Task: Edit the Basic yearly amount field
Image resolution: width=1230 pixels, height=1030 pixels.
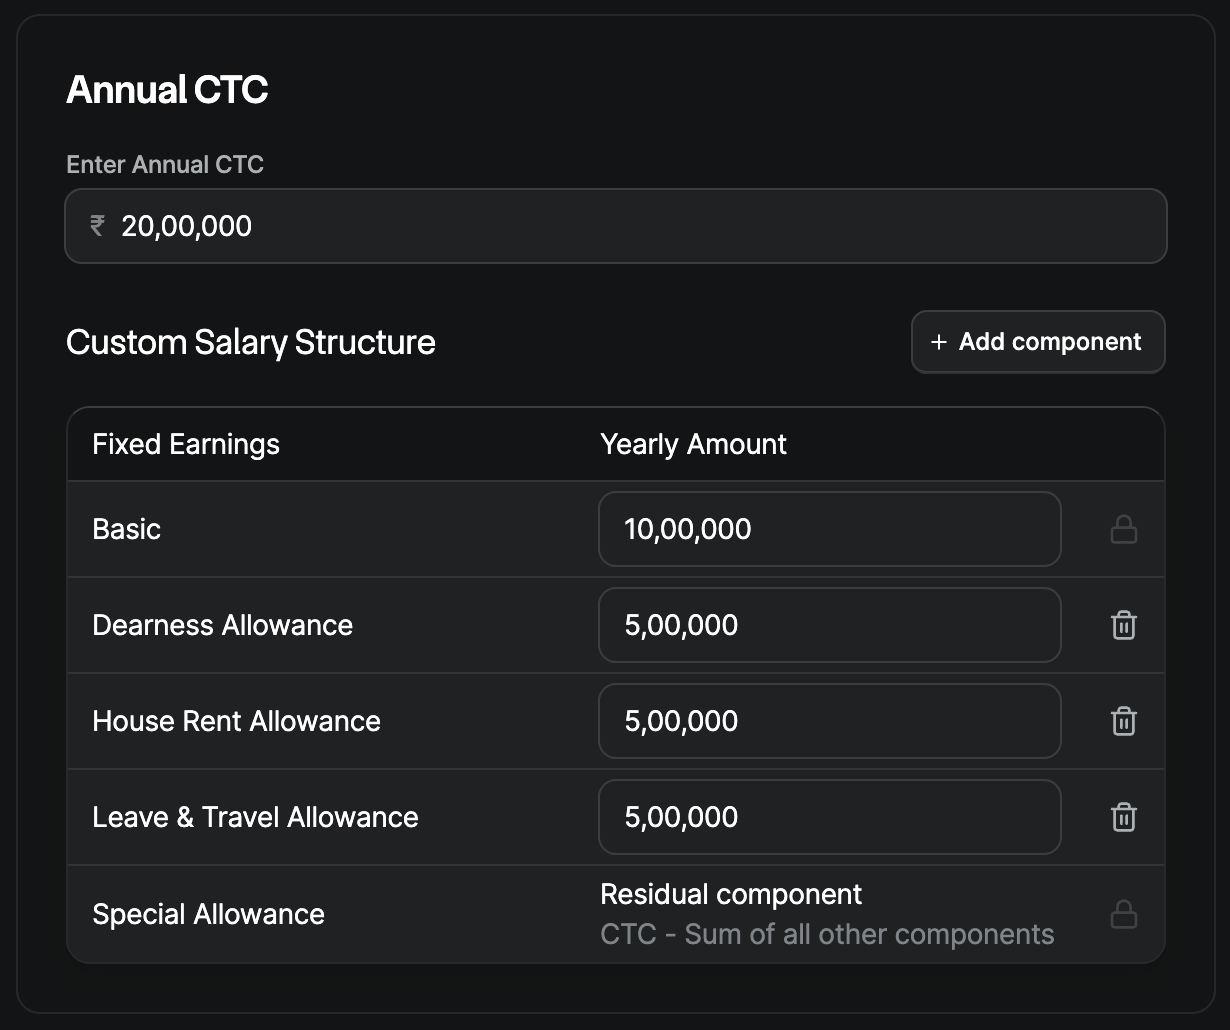Action: coord(830,529)
